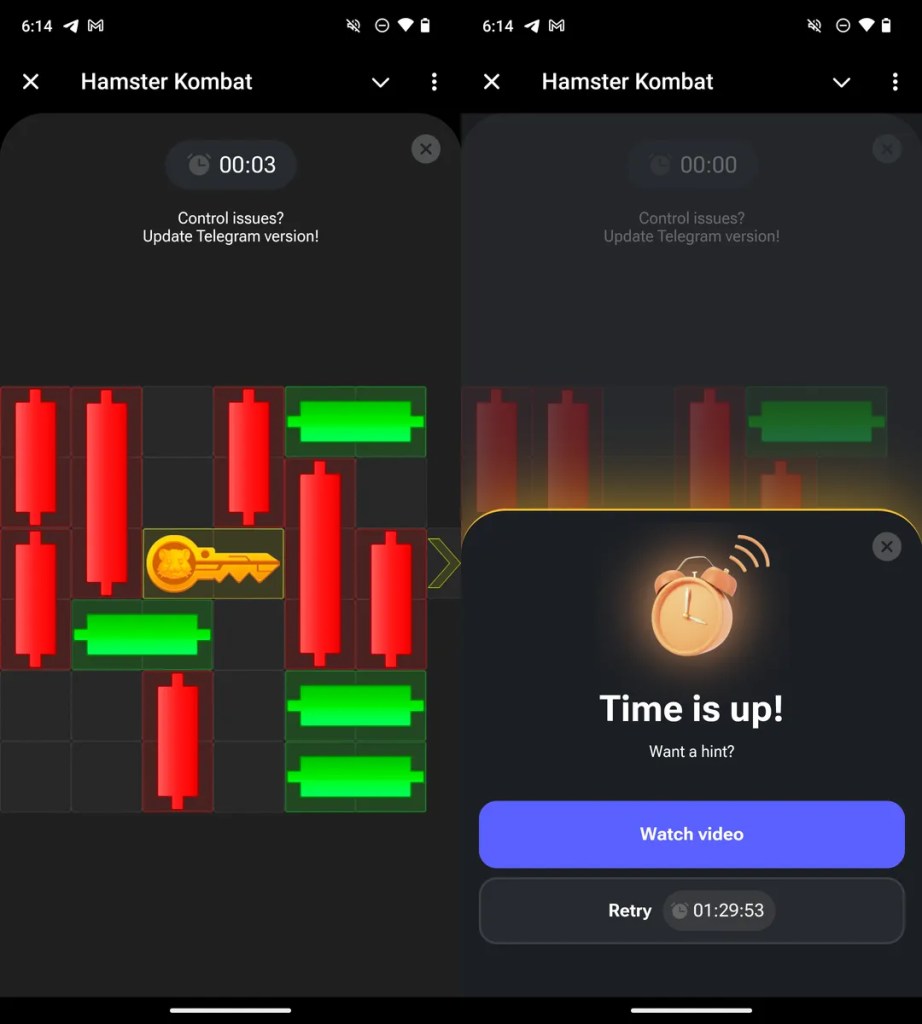The image size is (922, 1024).
Task: Select the red candle in the bottom rows
Action: pyautogui.click(x=178, y=741)
